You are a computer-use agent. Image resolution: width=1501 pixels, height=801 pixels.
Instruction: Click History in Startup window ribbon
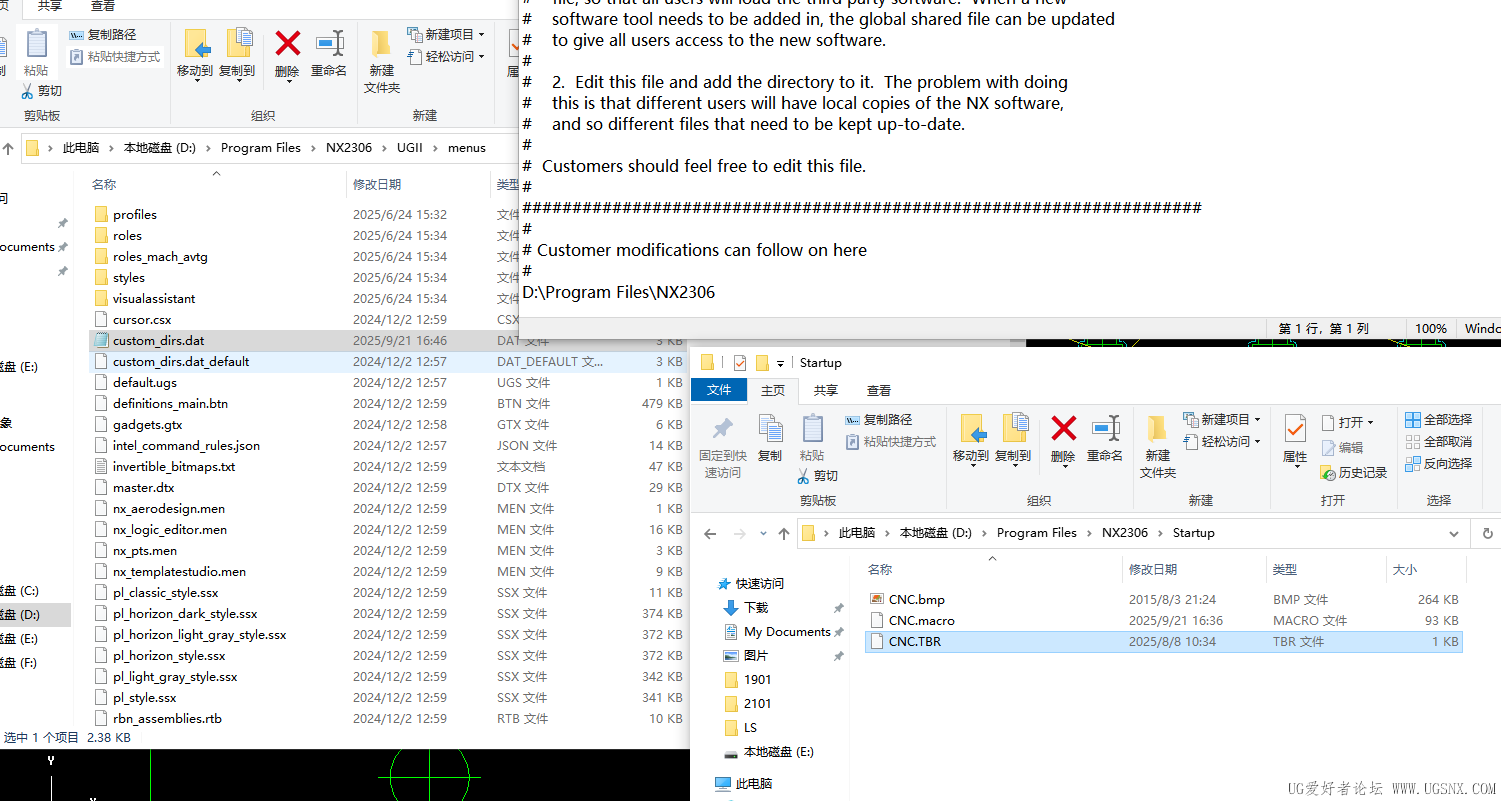(x=1354, y=473)
